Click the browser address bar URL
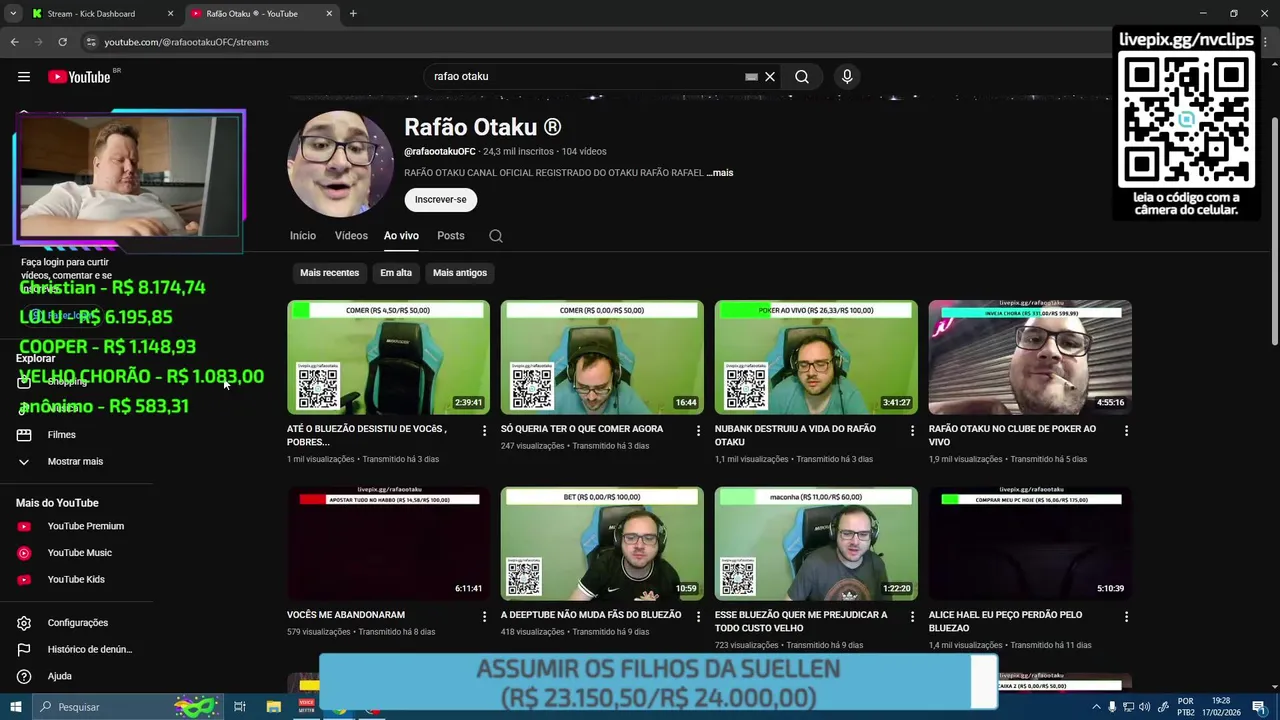1280x720 pixels. 186,42
